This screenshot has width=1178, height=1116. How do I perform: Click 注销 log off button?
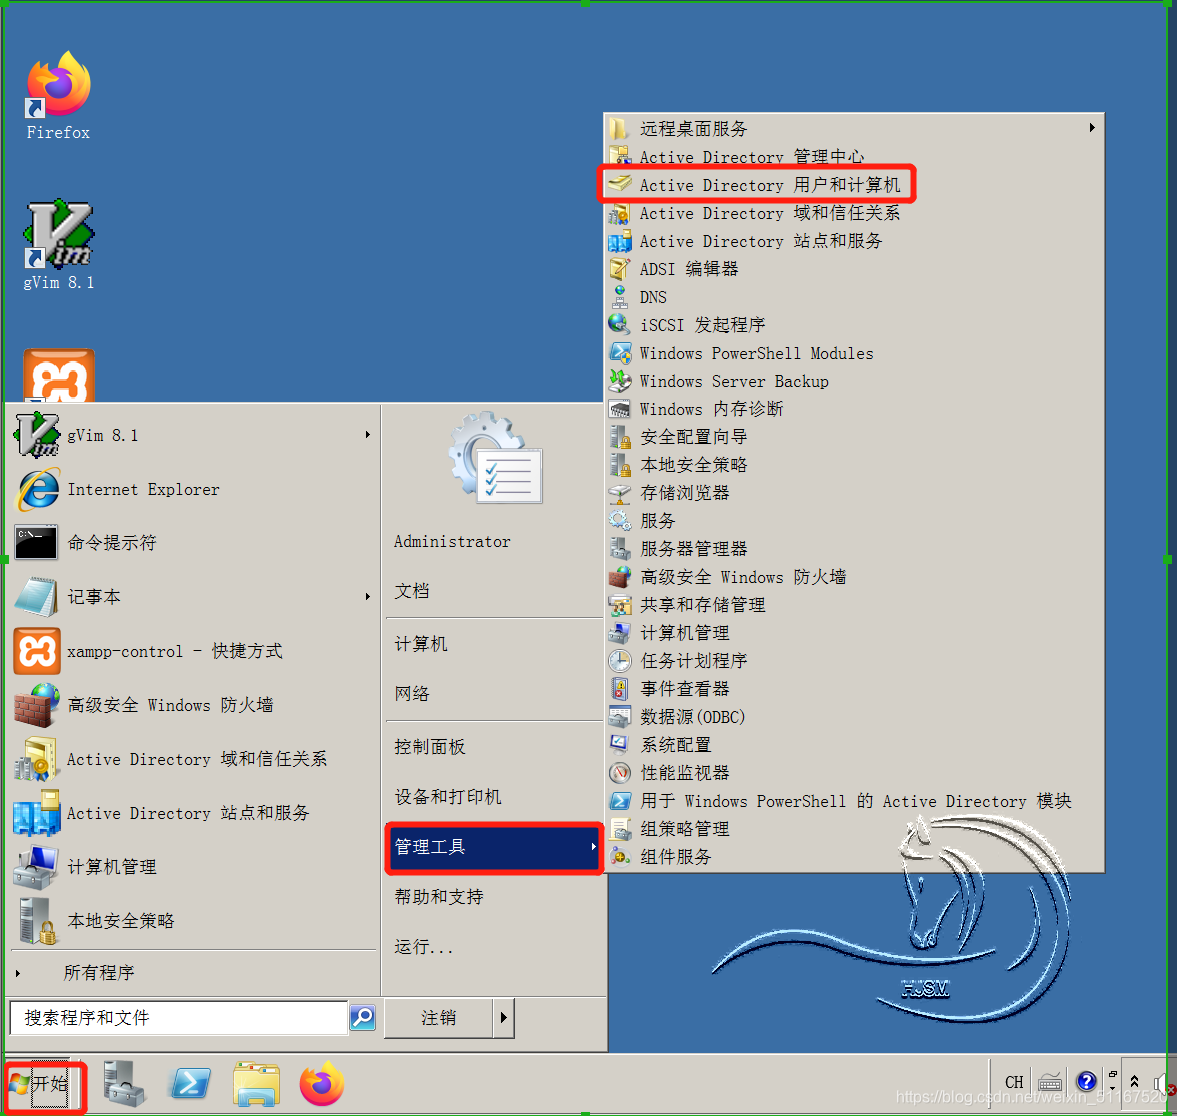(439, 1018)
